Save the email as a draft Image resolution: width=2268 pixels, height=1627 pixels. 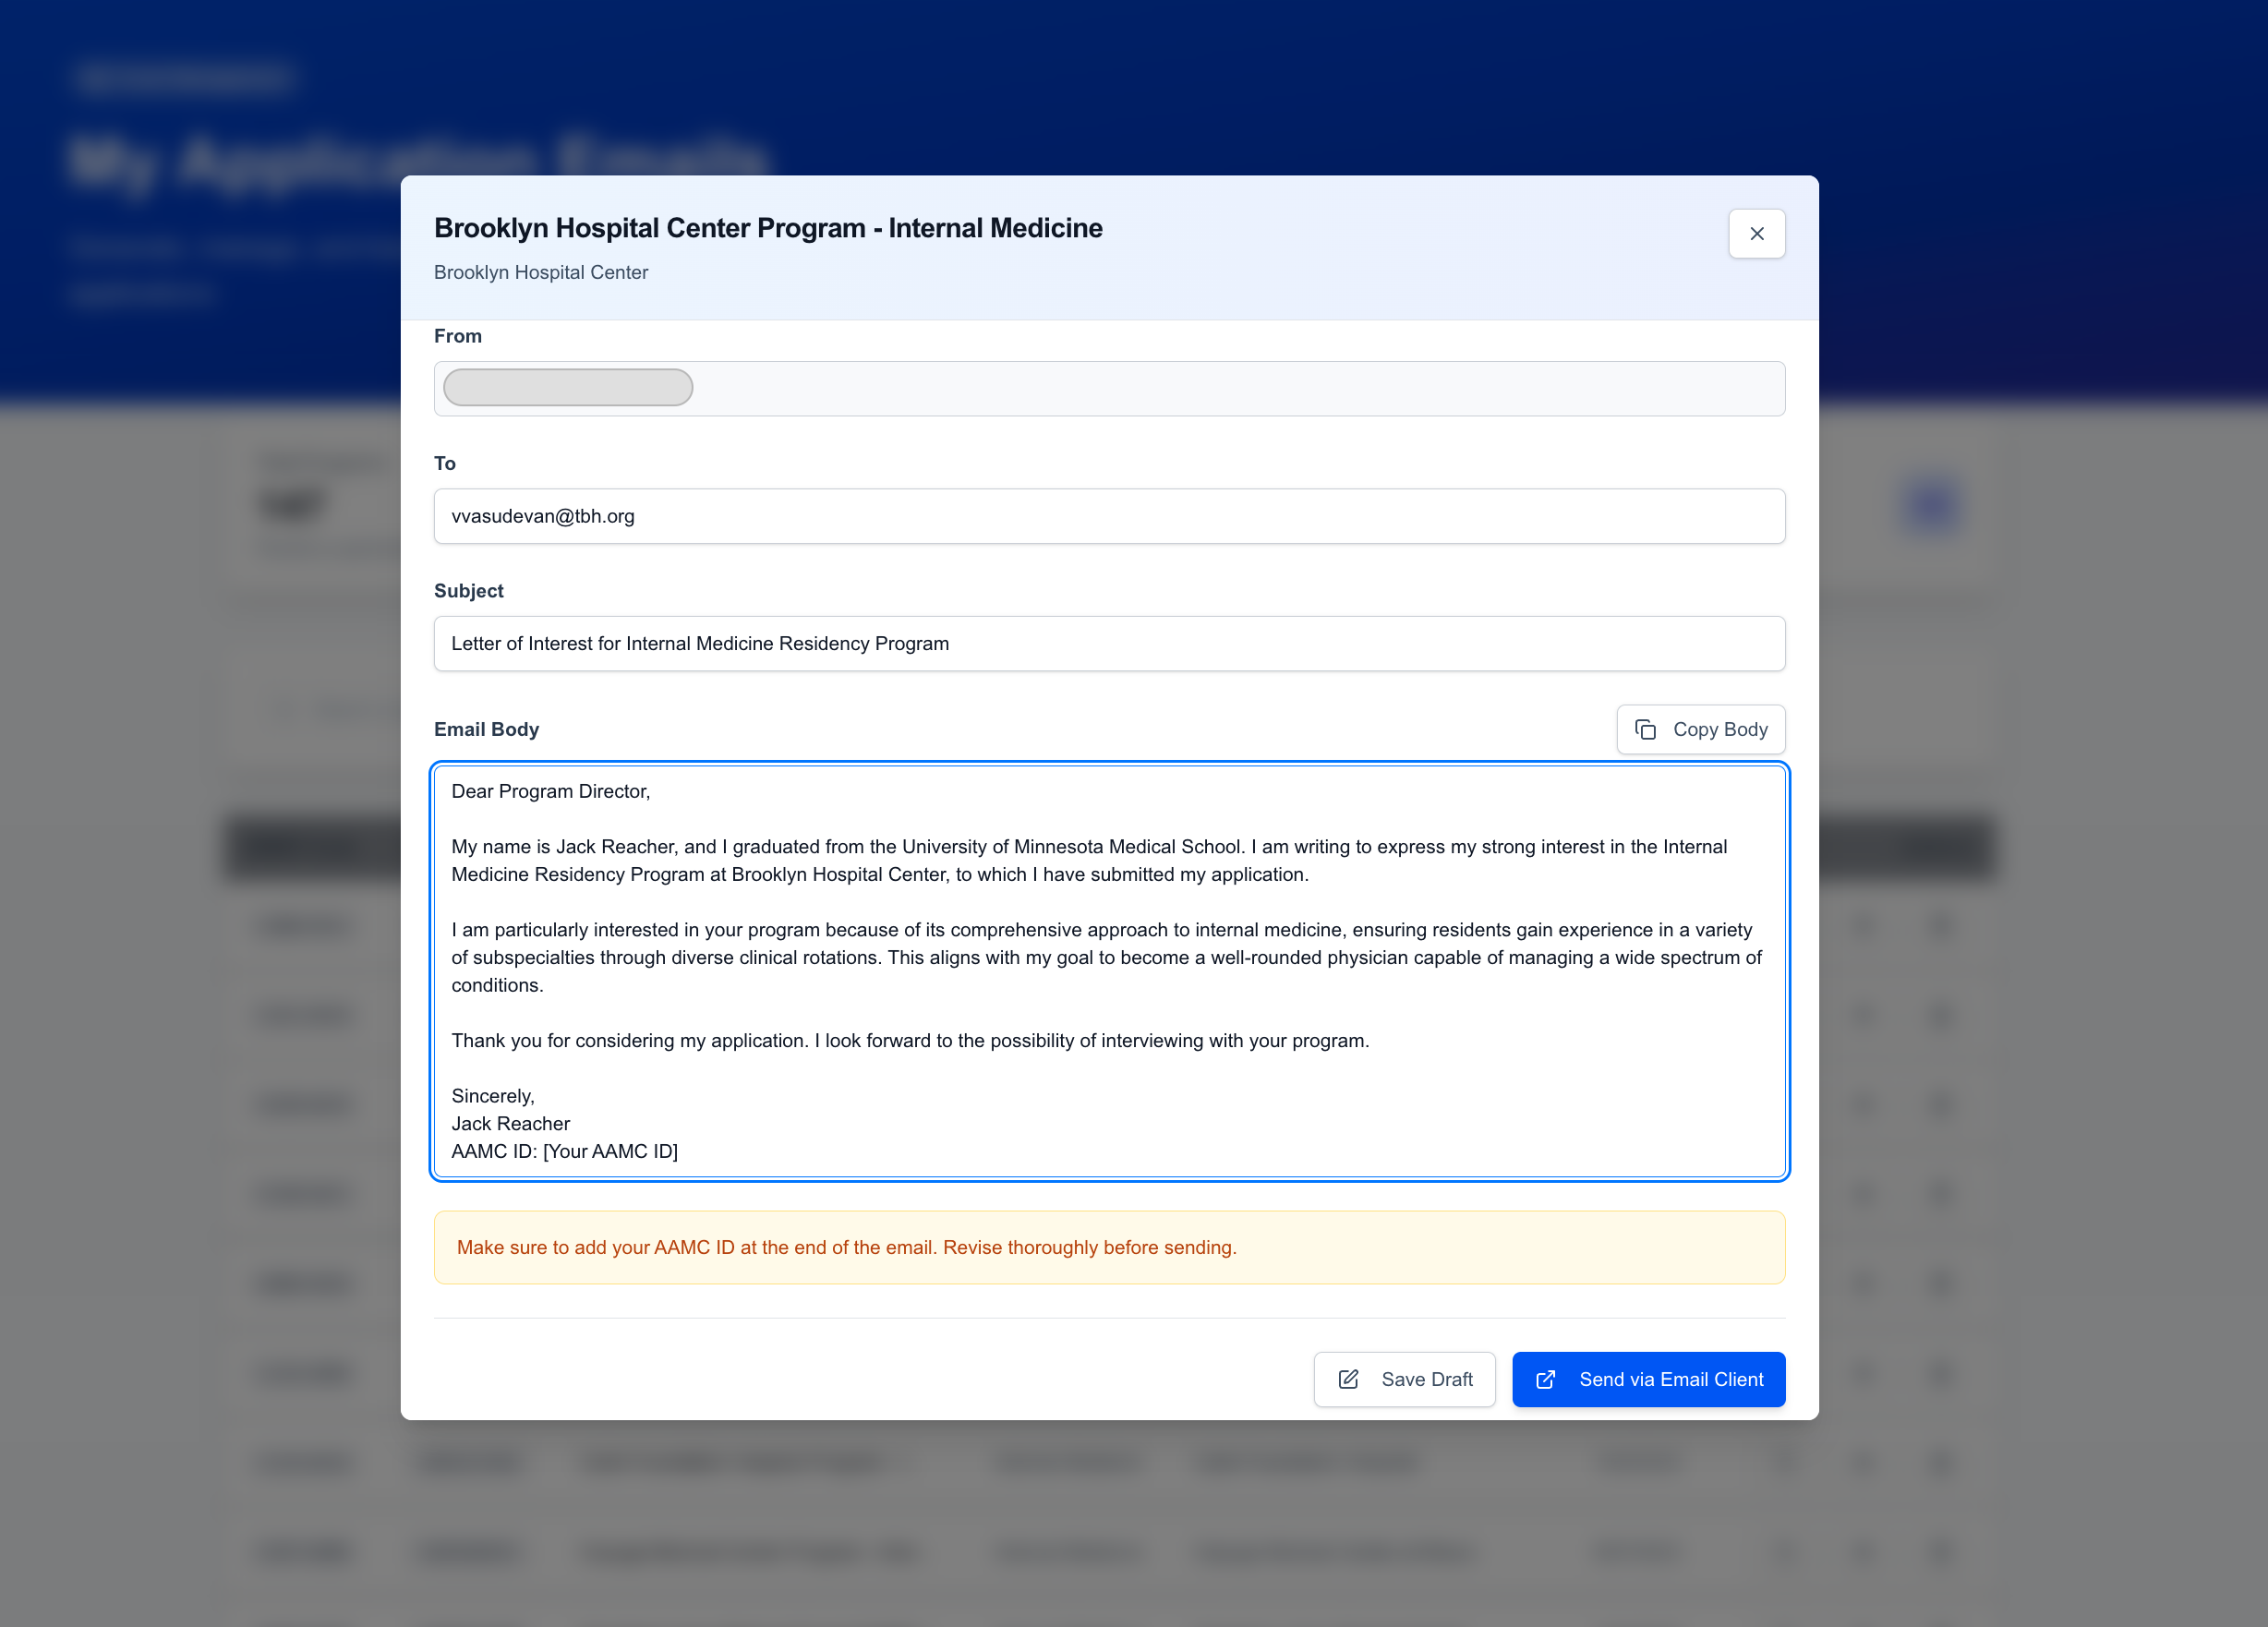click(x=1404, y=1379)
